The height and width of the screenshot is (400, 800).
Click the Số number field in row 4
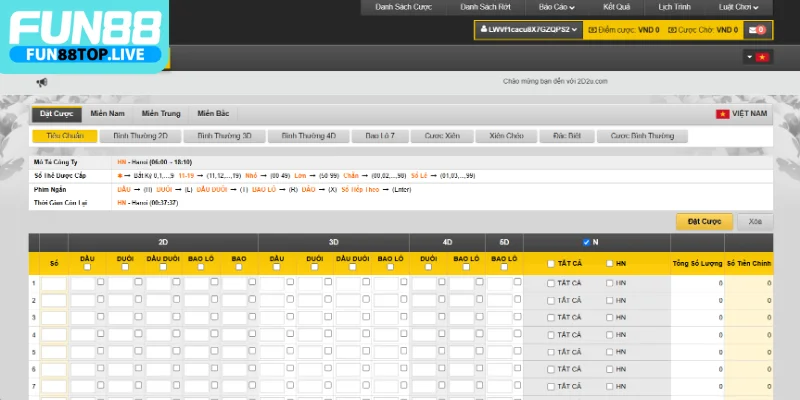coord(54,335)
